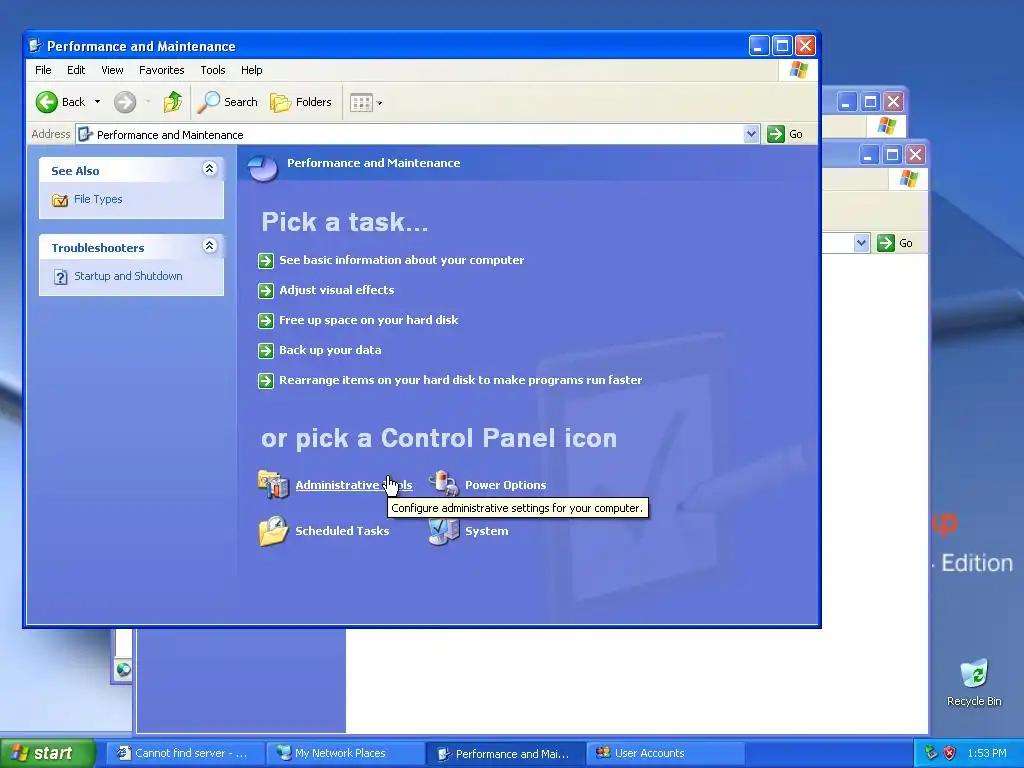
Task: Open the Recycle Bin desktop icon
Action: (974, 682)
